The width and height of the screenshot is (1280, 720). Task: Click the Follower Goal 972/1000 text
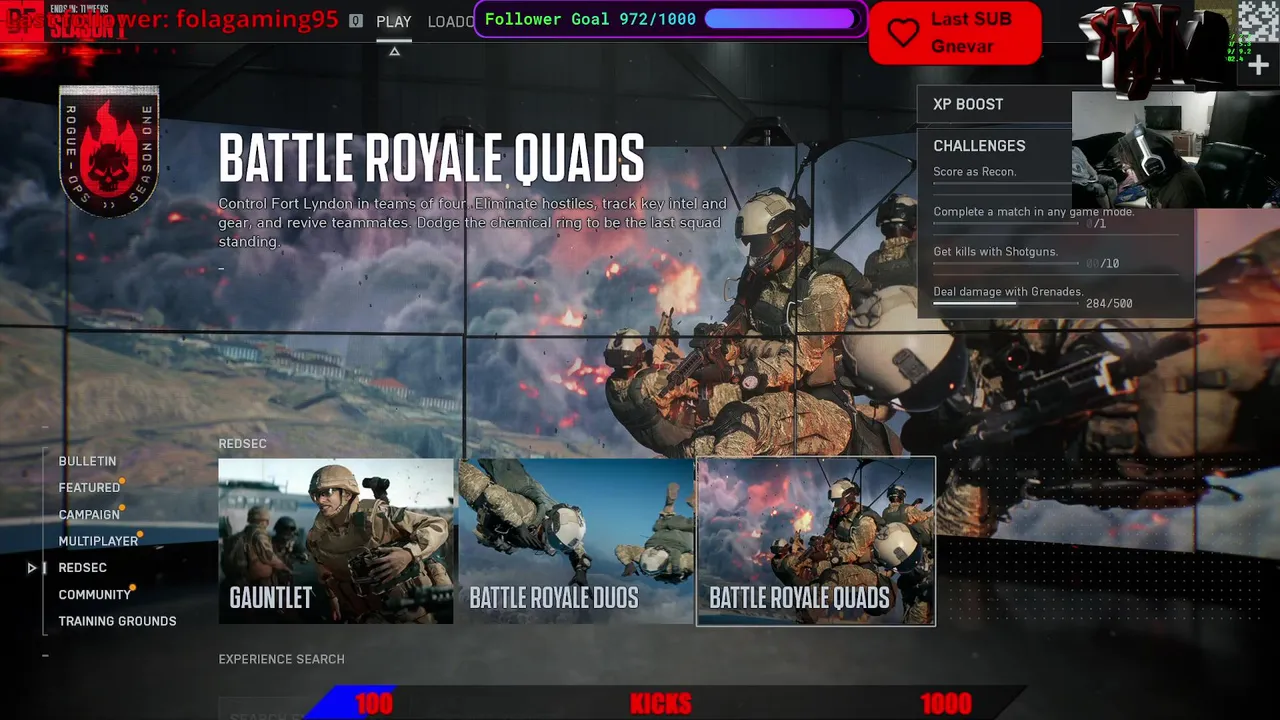tap(590, 19)
